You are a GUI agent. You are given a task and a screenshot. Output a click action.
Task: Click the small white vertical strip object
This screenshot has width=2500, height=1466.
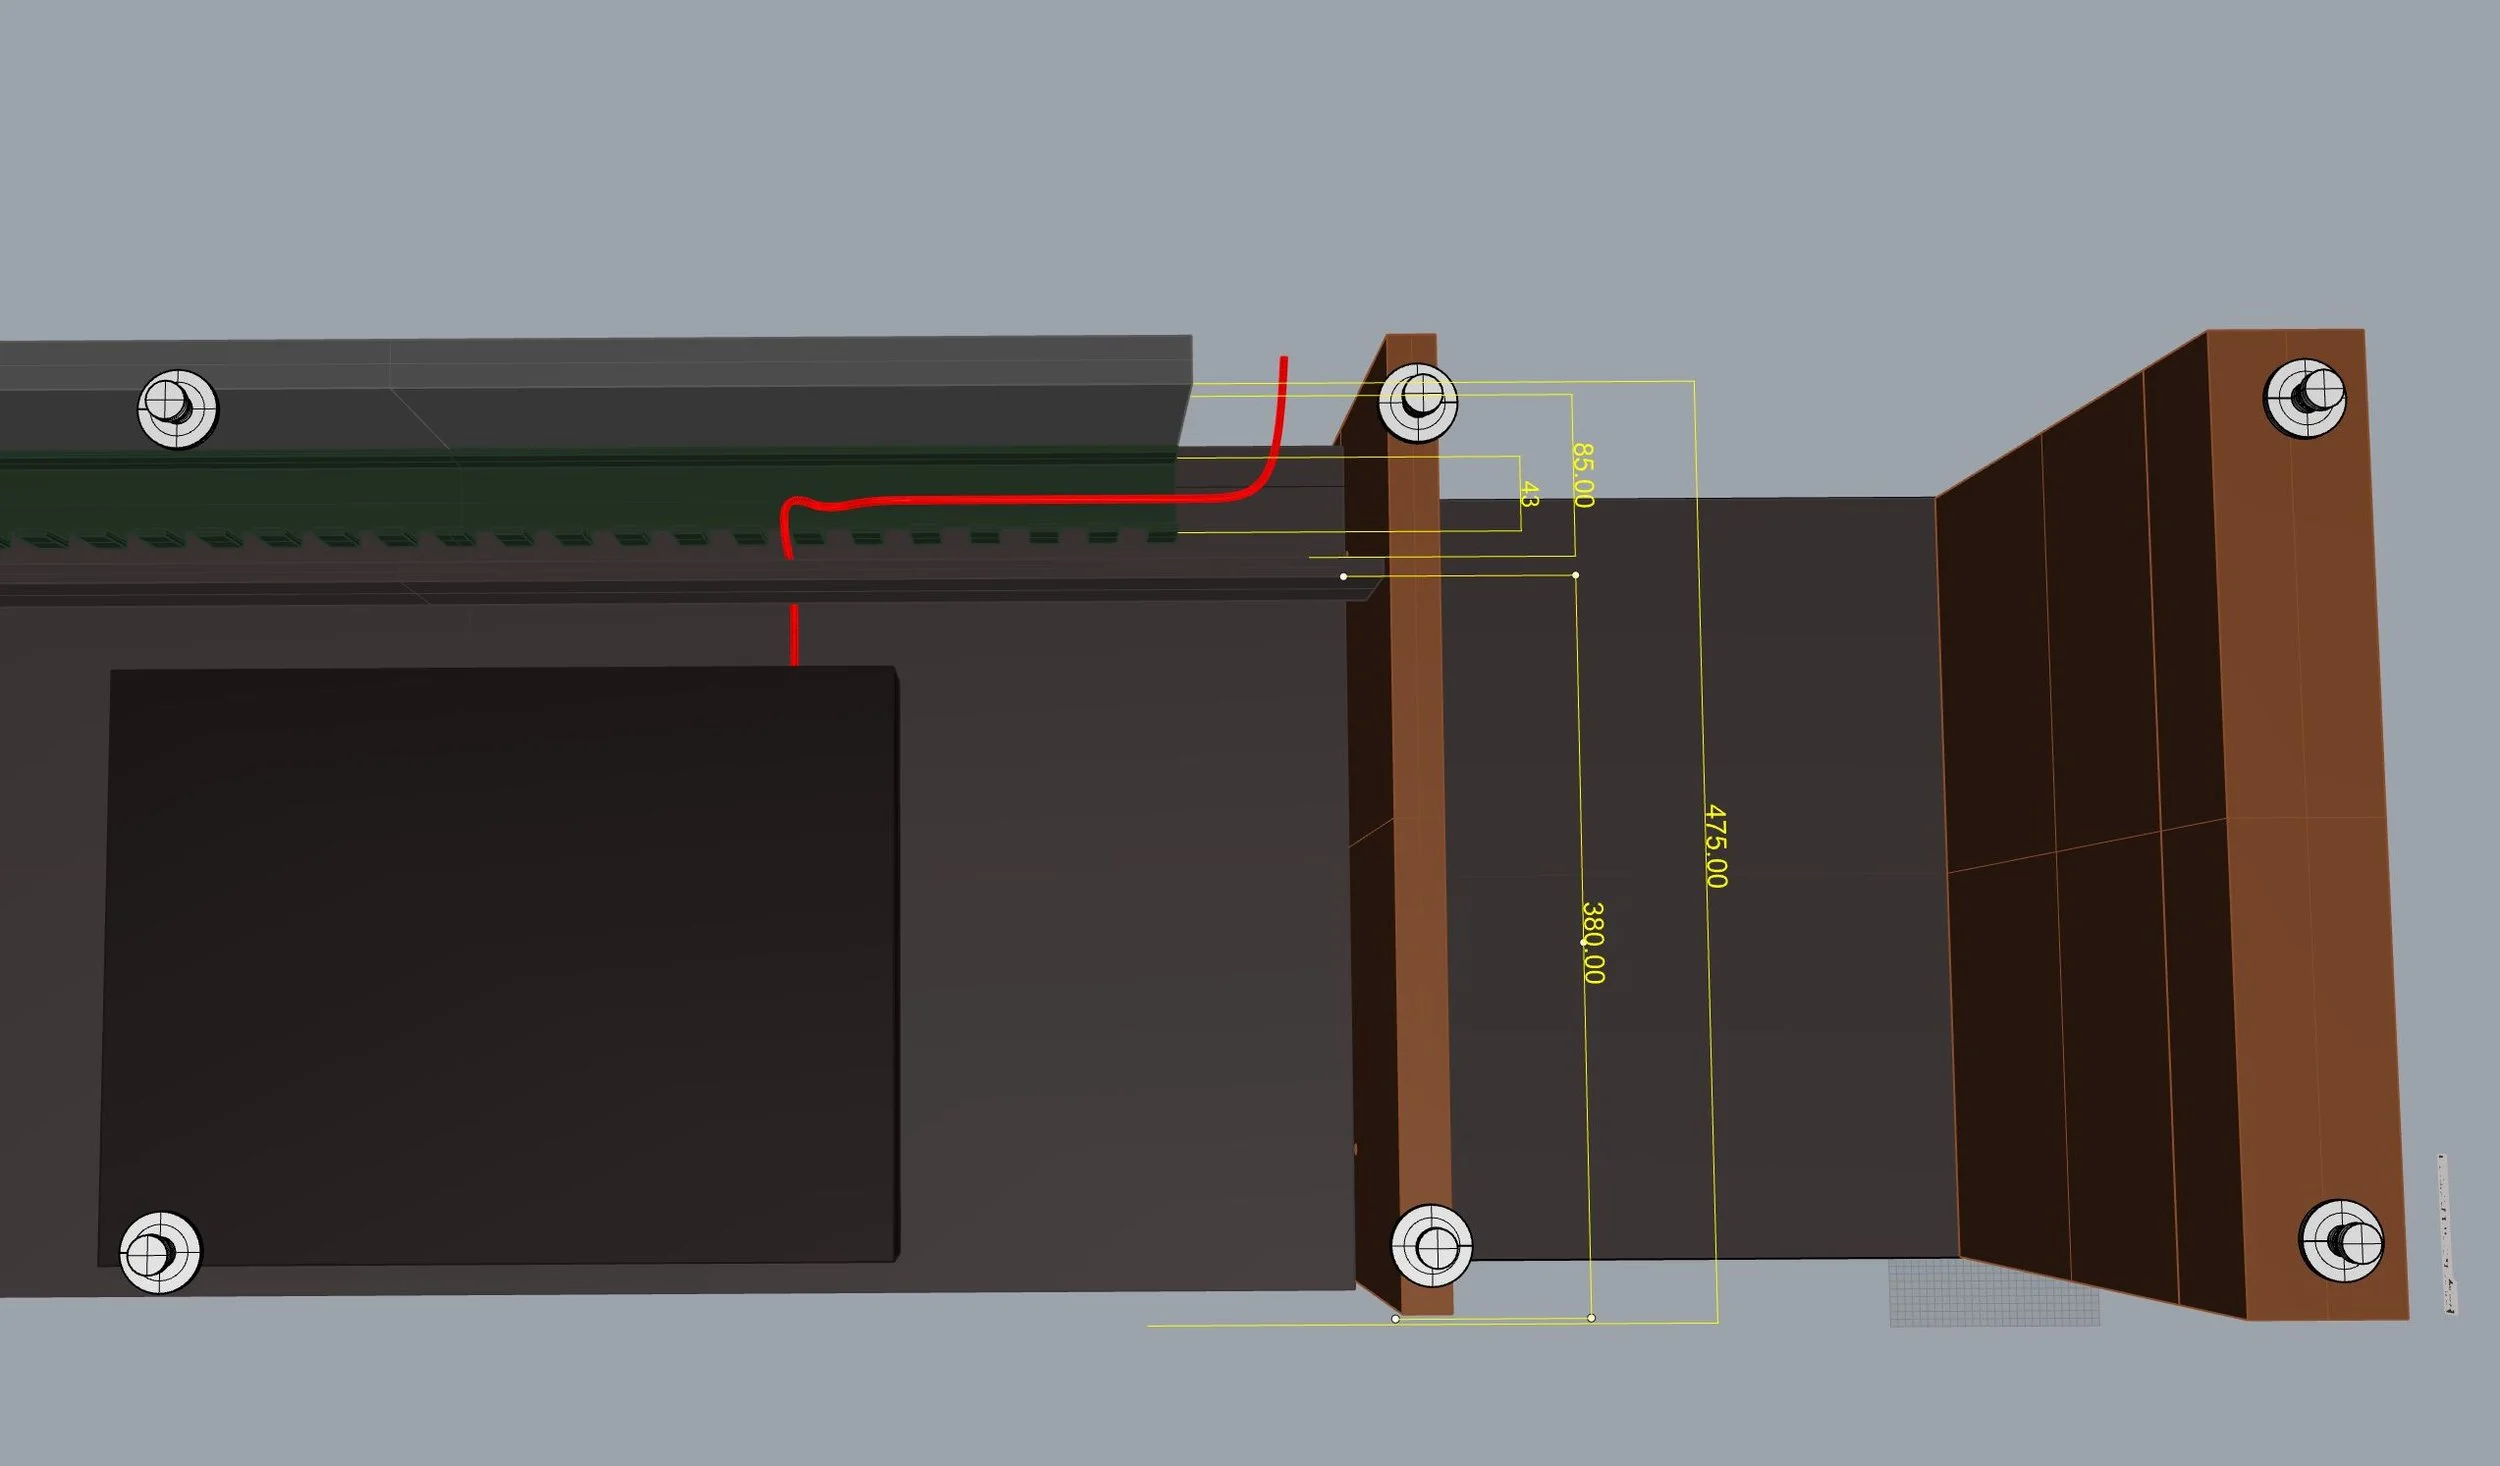click(x=2447, y=1235)
